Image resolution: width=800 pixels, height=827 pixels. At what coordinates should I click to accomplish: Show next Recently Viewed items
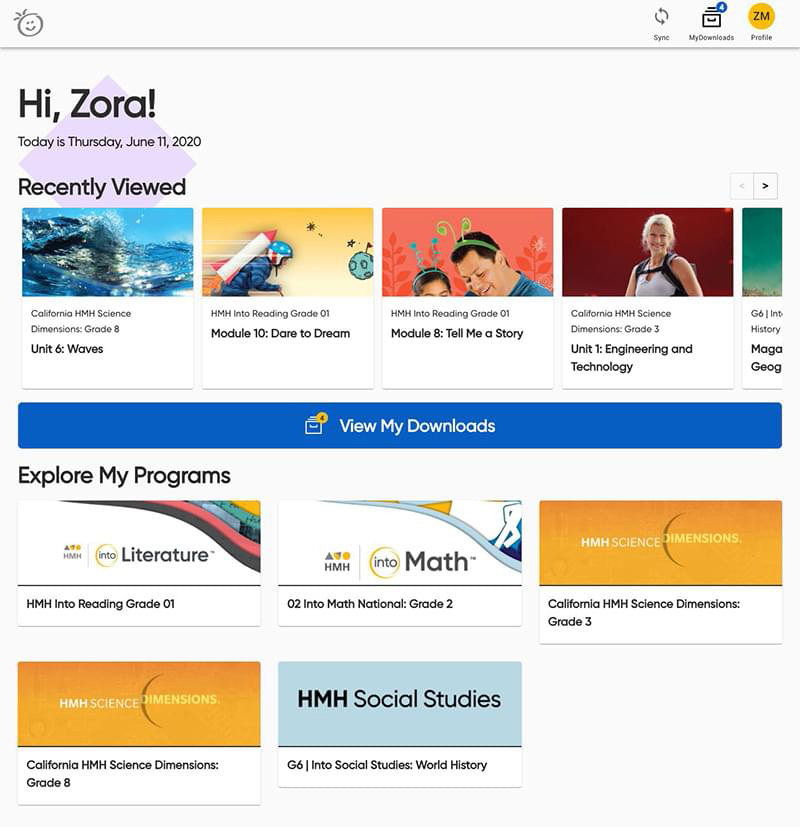pyautogui.click(x=765, y=186)
